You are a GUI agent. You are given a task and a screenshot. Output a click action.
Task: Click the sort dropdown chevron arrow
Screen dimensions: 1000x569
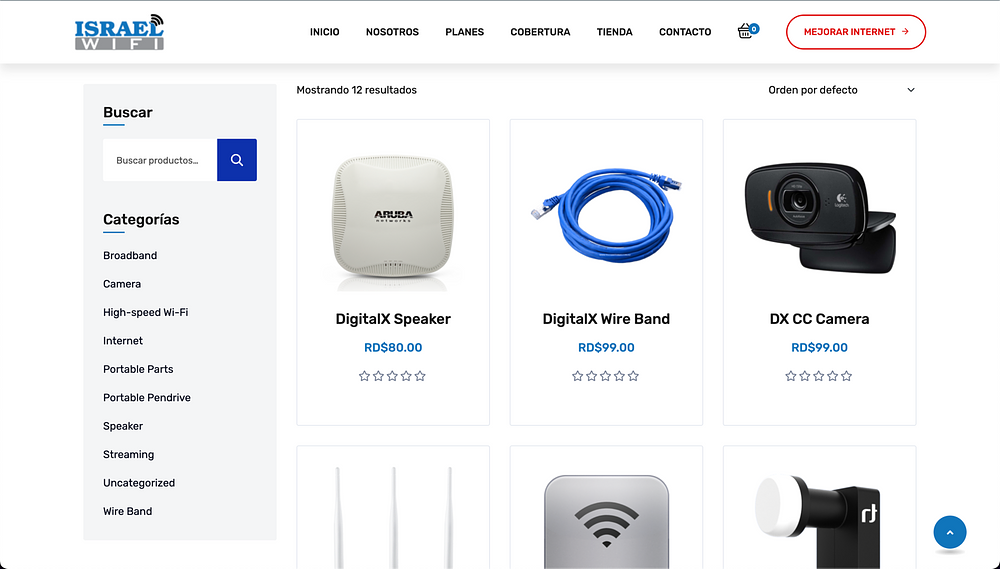click(x=911, y=90)
